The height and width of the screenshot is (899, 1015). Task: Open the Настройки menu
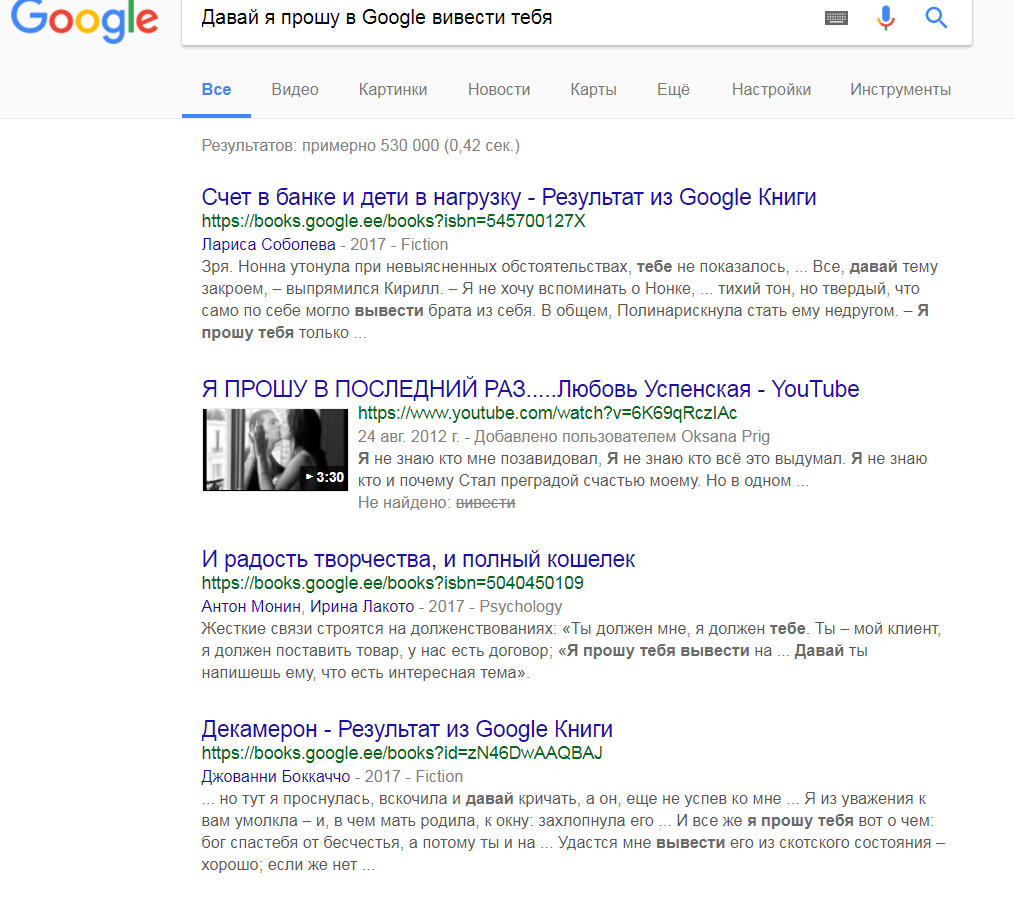tap(771, 89)
